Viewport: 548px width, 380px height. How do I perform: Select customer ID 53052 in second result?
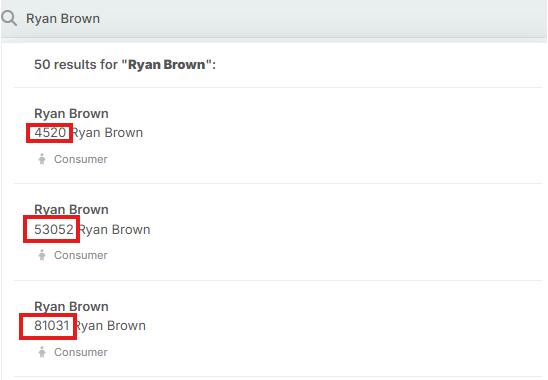(x=54, y=229)
